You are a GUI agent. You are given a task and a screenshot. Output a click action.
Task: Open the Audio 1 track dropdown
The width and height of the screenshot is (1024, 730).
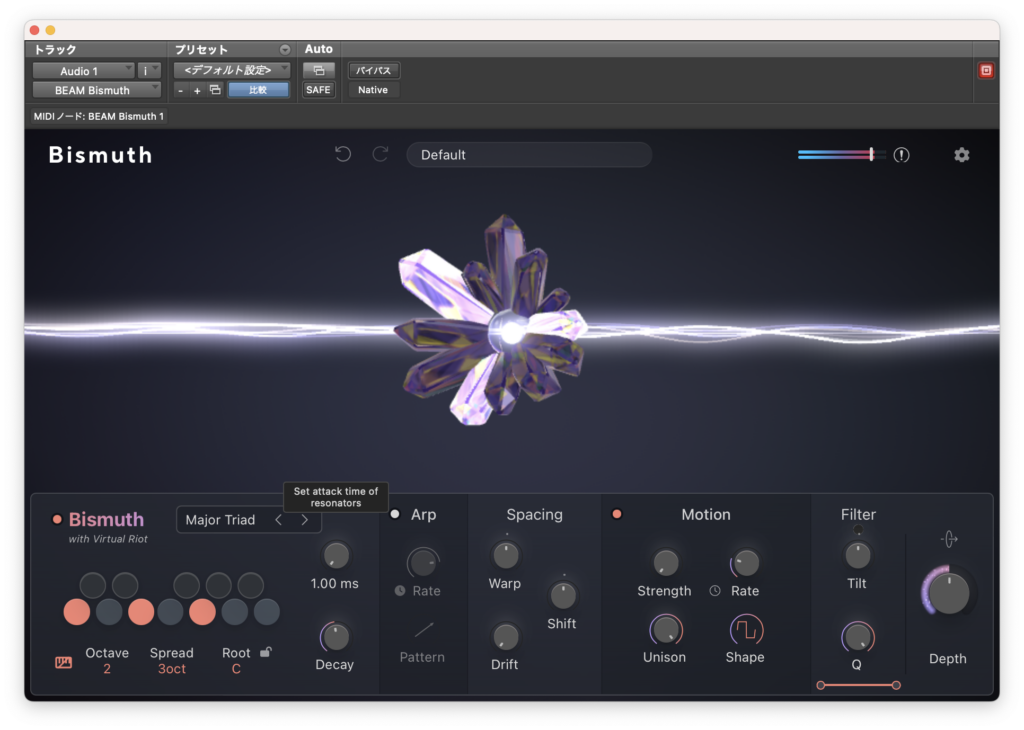[x=84, y=71]
